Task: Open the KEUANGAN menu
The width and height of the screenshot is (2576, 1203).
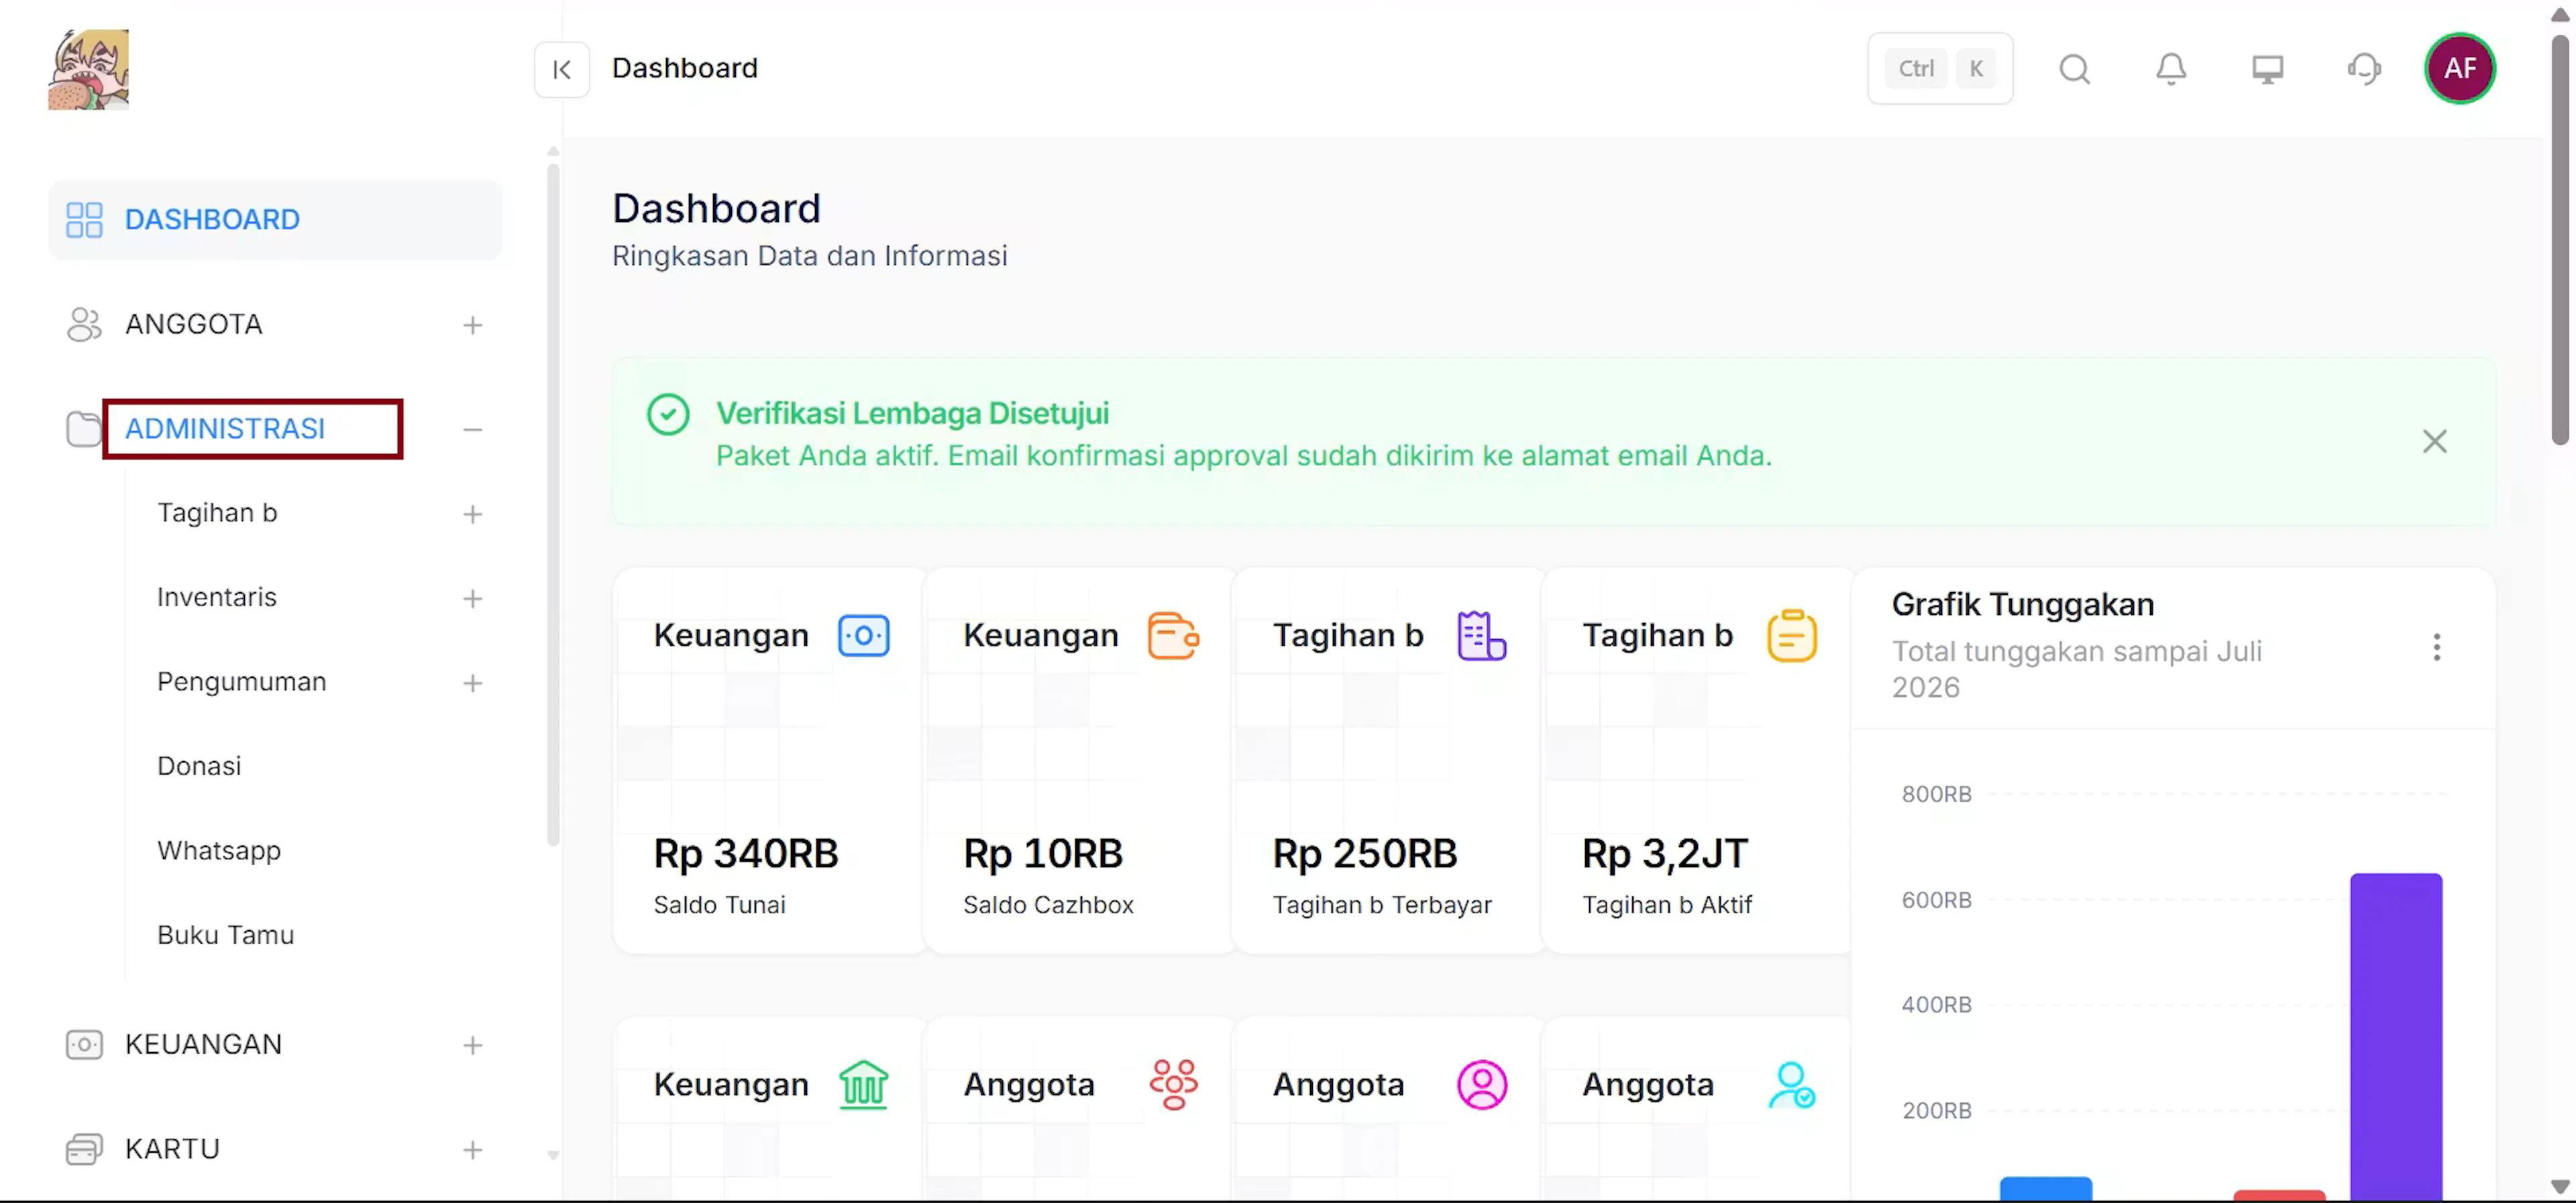Action: coord(204,1045)
